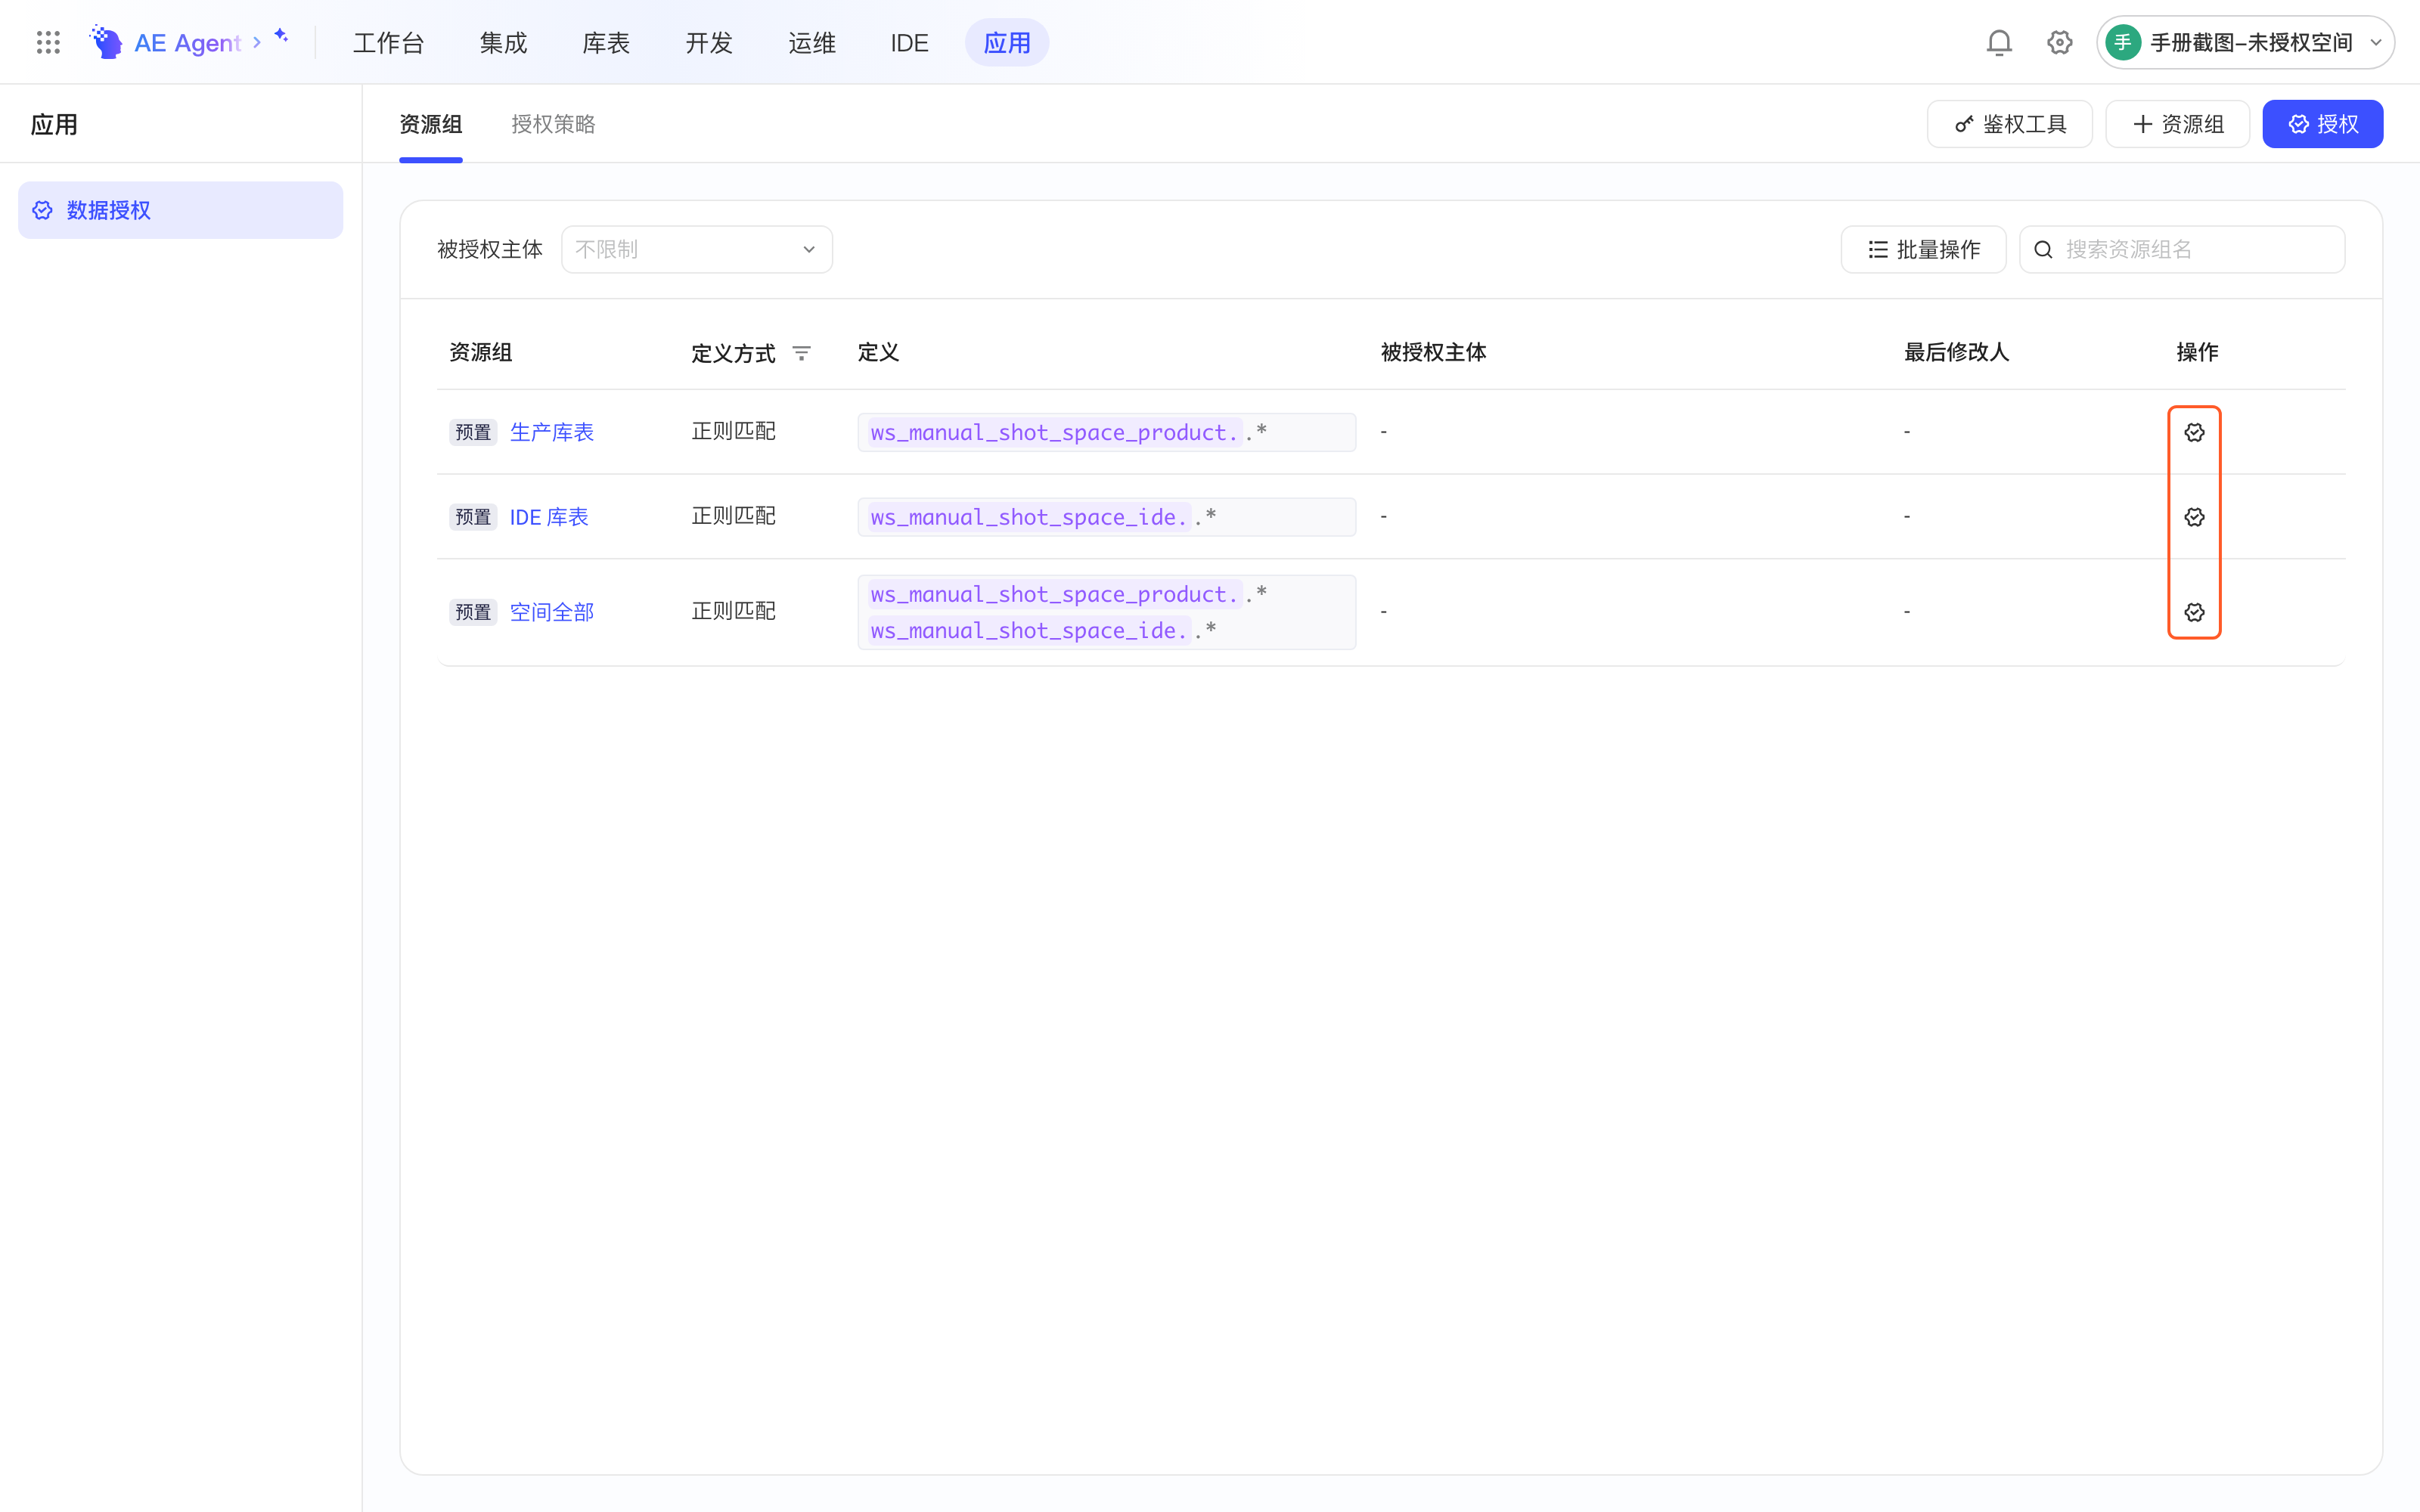Open the workspace switcher 手册截图-未授权空间
The image size is (2420, 1512).
pyautogui.click(x=2245, y=42)
